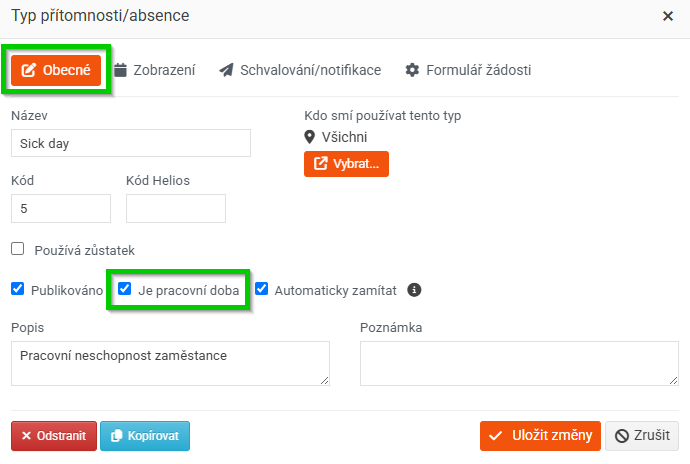Save with the Uložit změny button
The width and height of the screenshot is (690, 464).
pyautogui.click(x=540, y=436)
